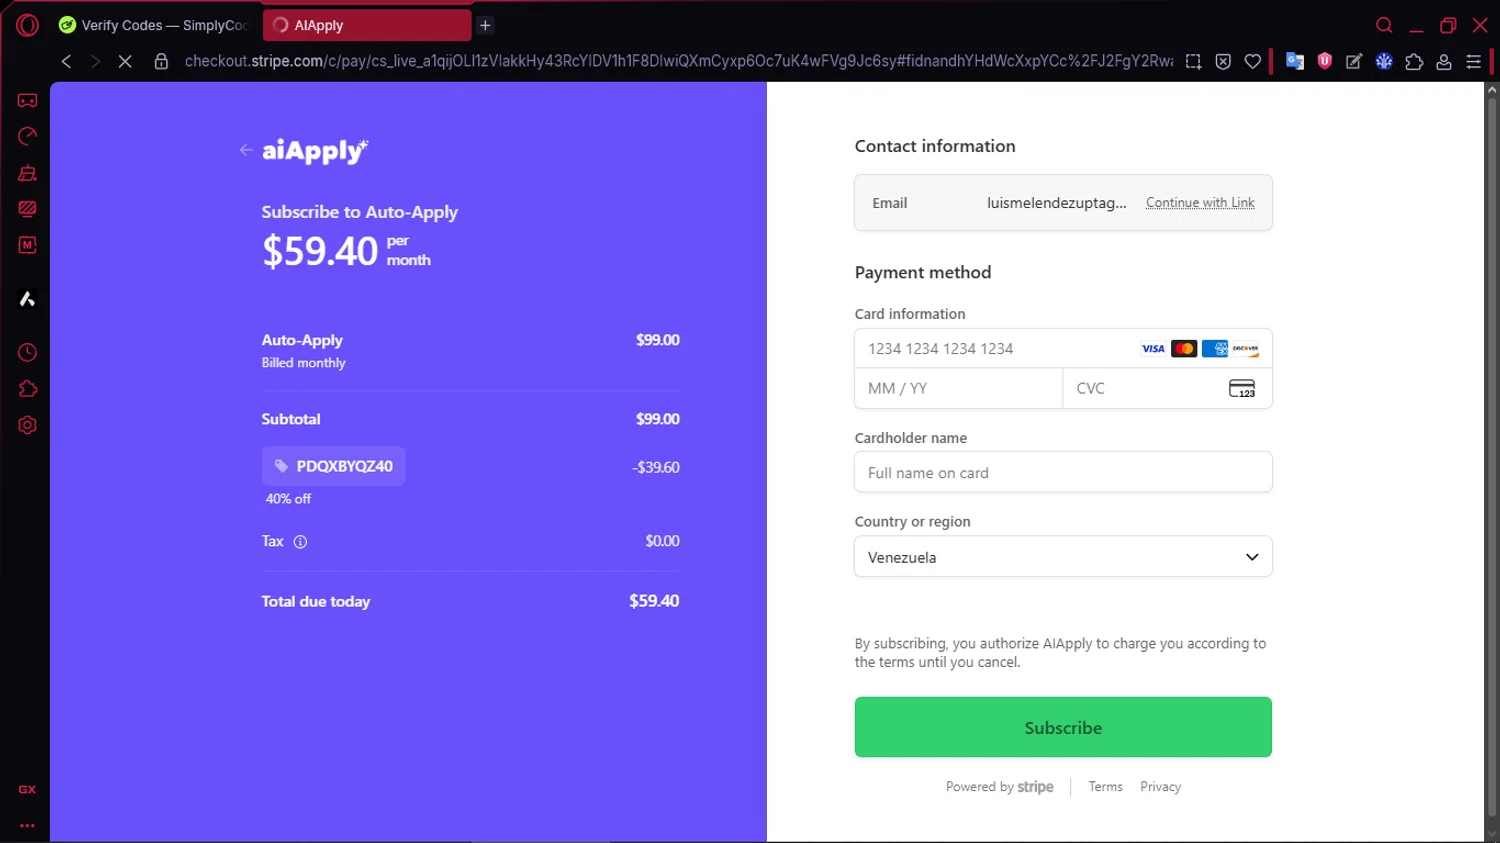The width and height of the screenshot is (1500, 843).
Task: Select the AIApply tab
Action: 366,25
